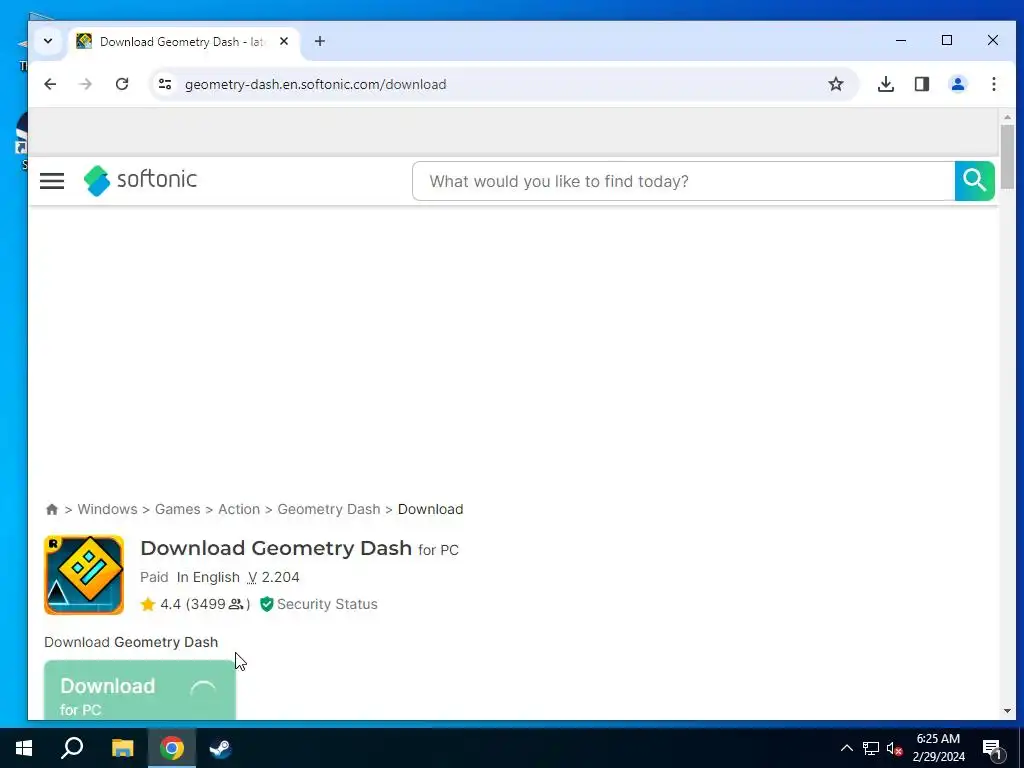The image size is (1024, 768).
Task: Reload the Softonic page
Action: coord(122,84)
